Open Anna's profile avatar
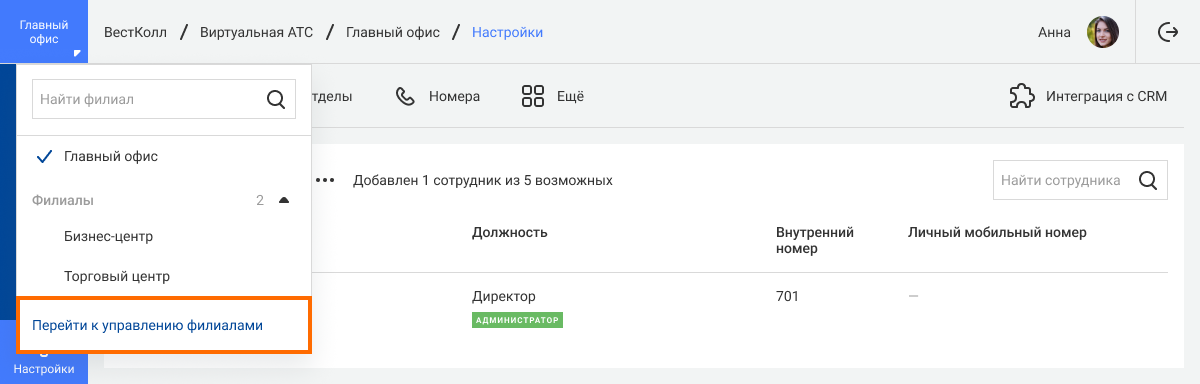The width and height of the screenshot is (1200, 384). point(1103,32)
